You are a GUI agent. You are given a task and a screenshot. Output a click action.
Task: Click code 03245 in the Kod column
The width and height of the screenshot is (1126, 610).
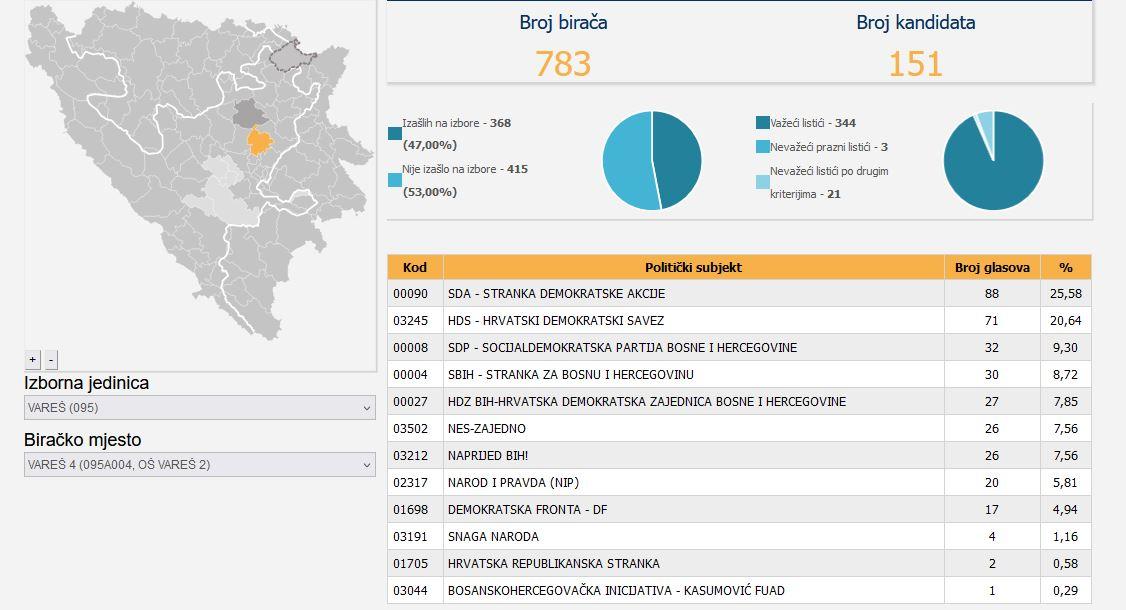pyautogui.click(x=410, y=320)
